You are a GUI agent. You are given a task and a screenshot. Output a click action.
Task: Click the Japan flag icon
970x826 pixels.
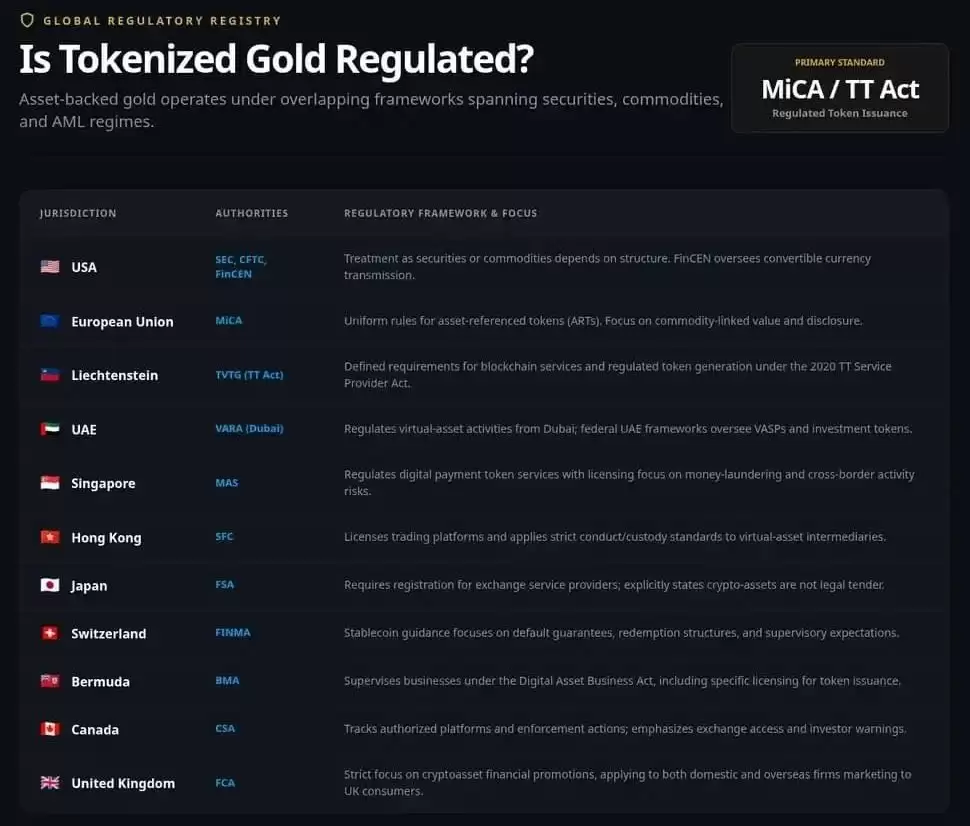pos(50,585)
